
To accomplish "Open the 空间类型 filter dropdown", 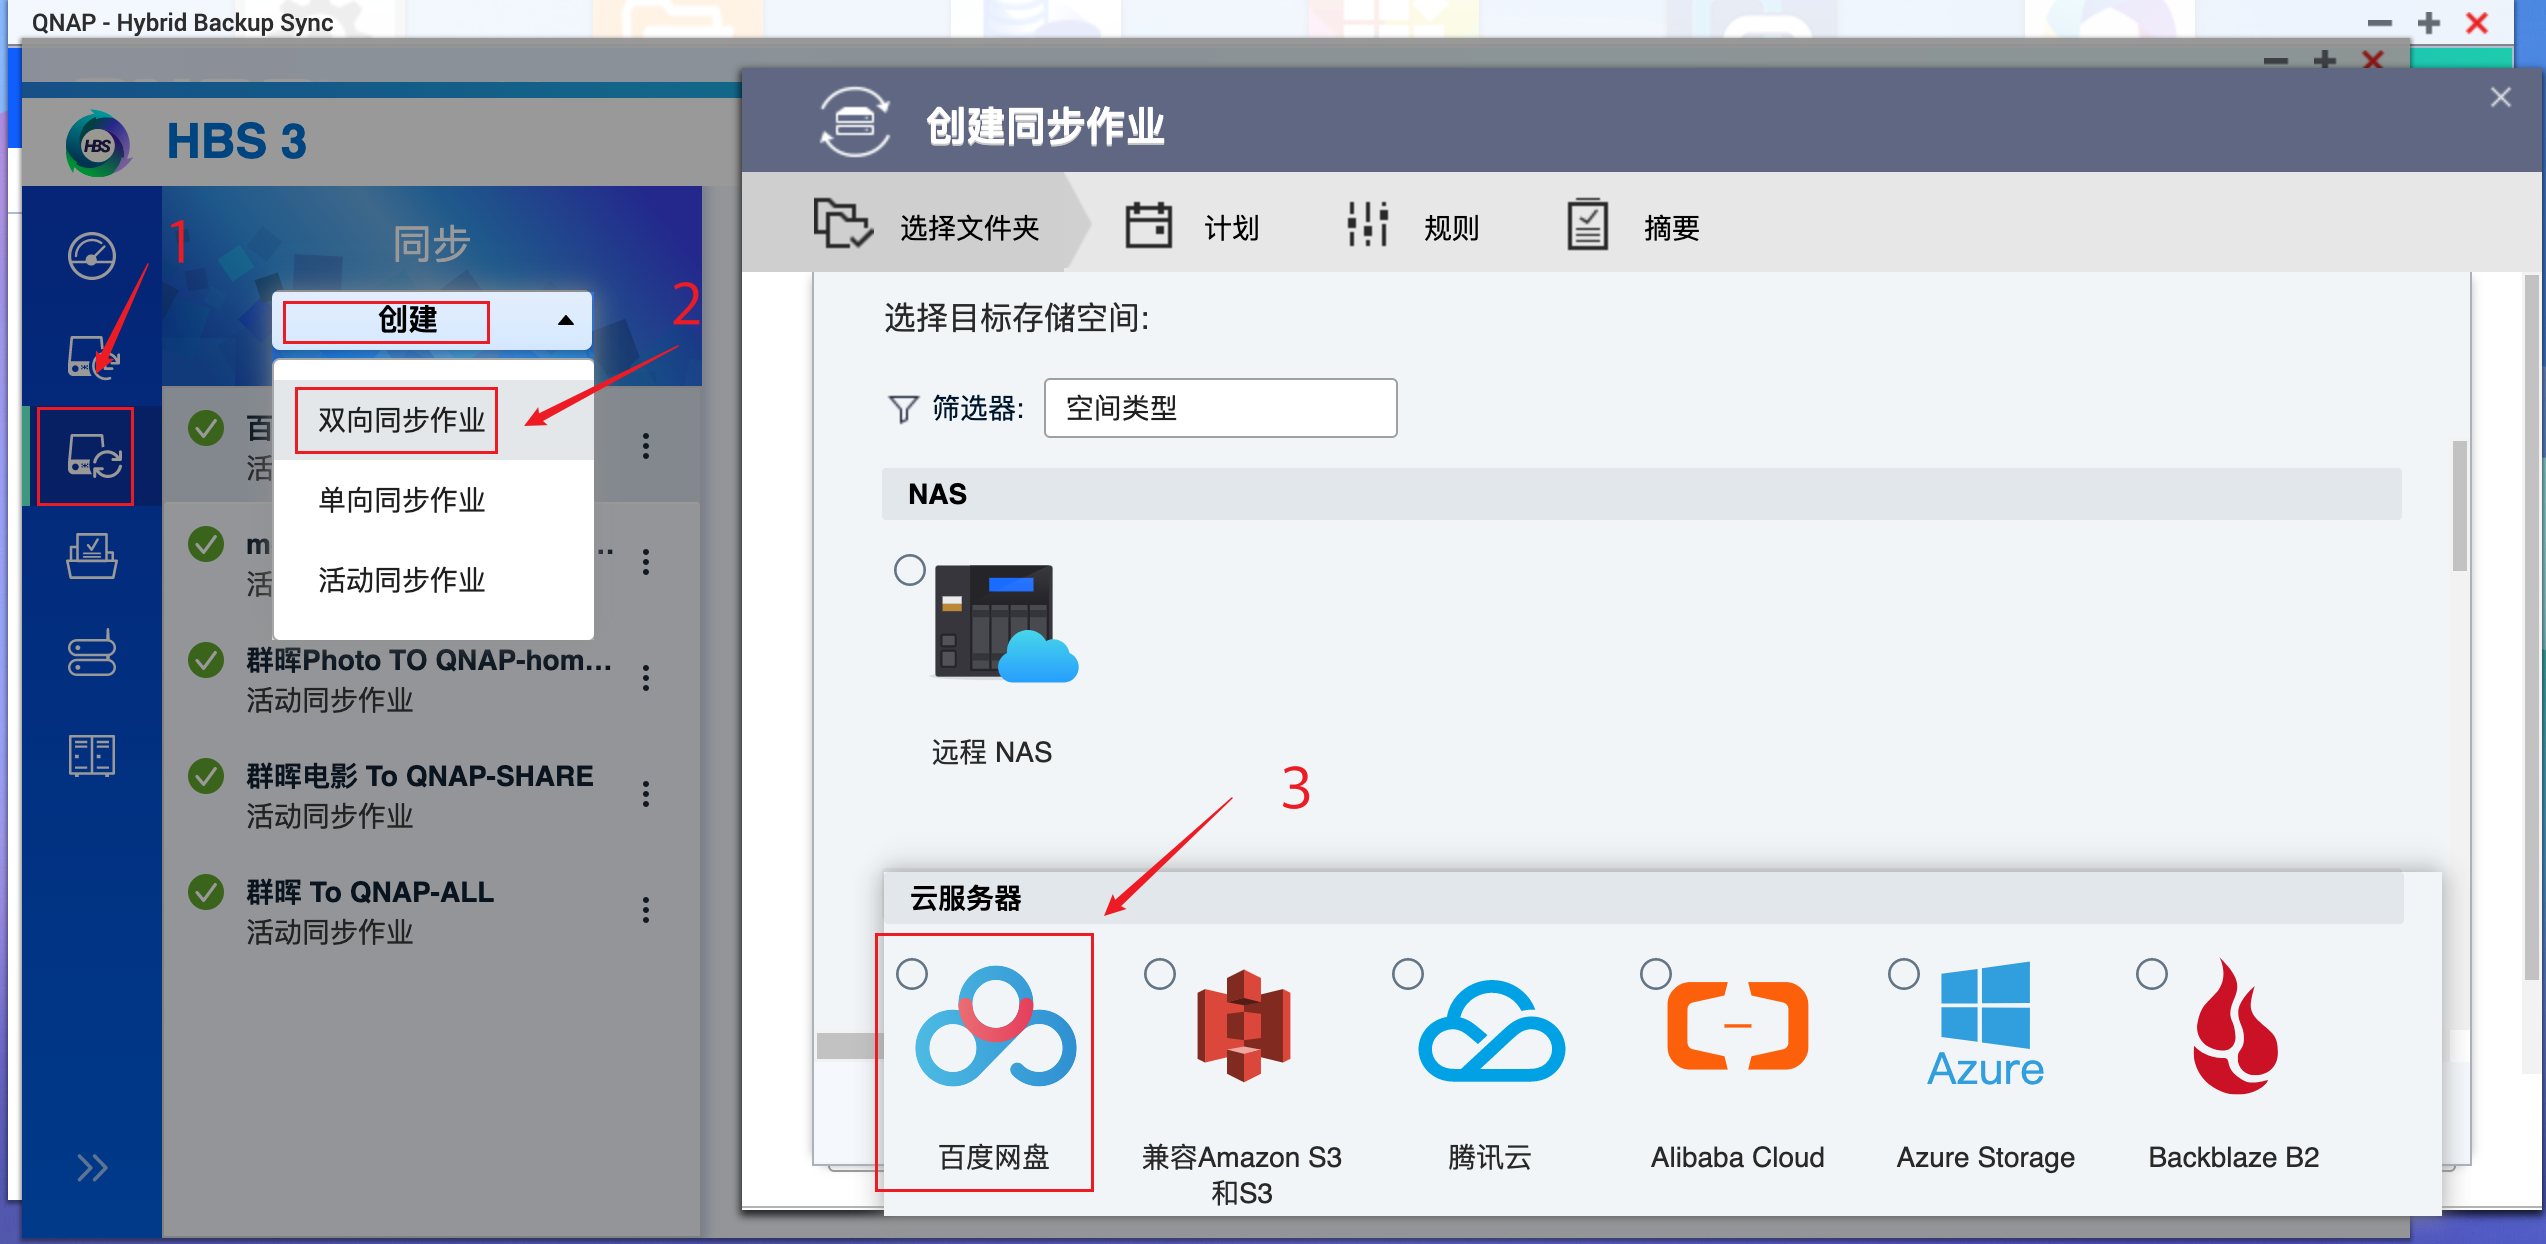I will (1220, 408).
